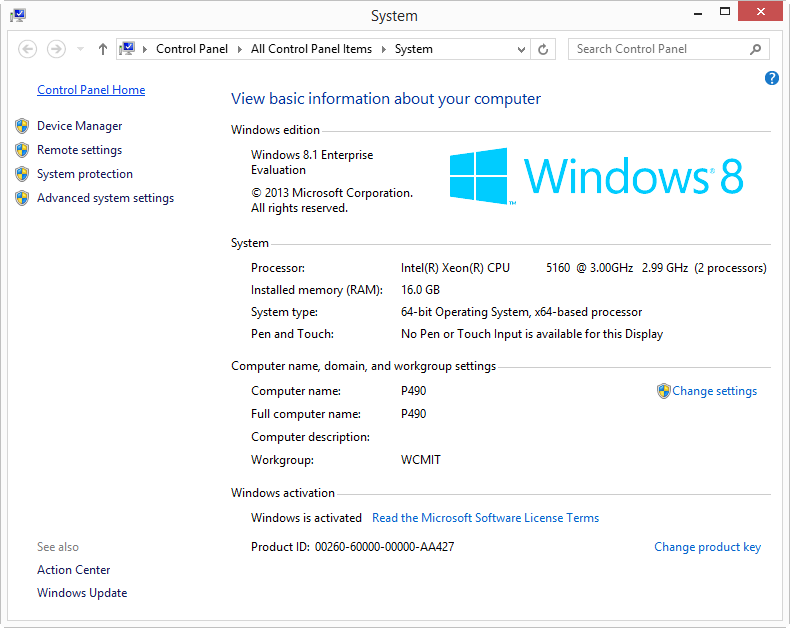
Task: Click the search magnifier icon
Action: click(755, 49)
